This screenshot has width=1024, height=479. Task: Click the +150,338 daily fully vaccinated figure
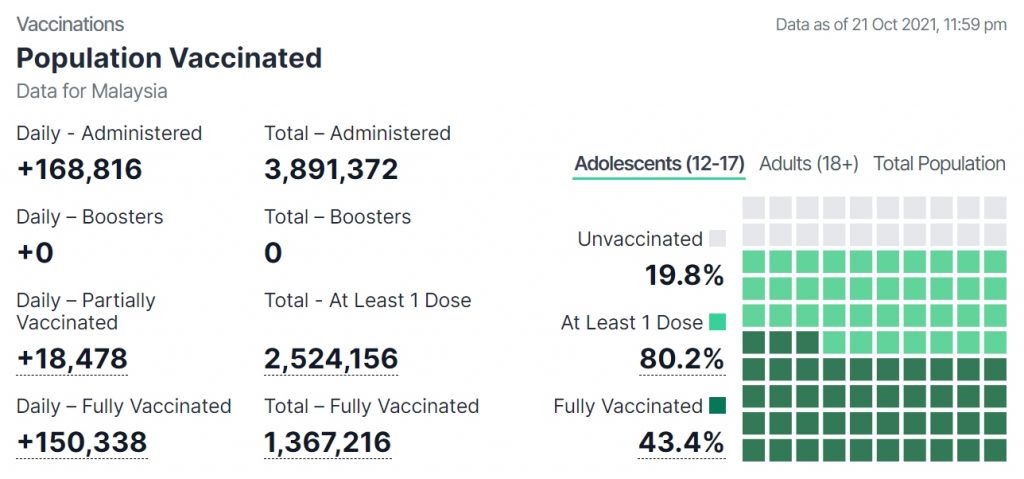tap(82, 441)
